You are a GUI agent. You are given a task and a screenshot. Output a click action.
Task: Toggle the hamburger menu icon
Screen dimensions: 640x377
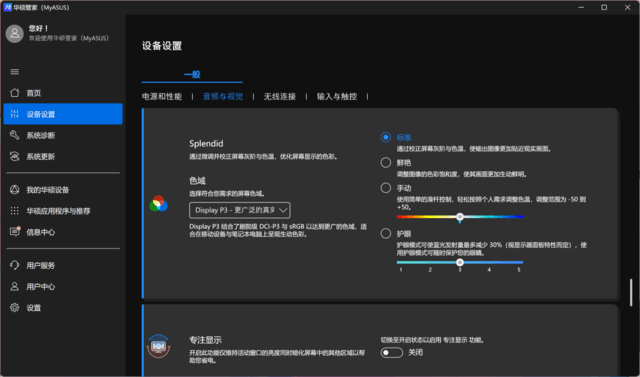click(x=15, y=72)
